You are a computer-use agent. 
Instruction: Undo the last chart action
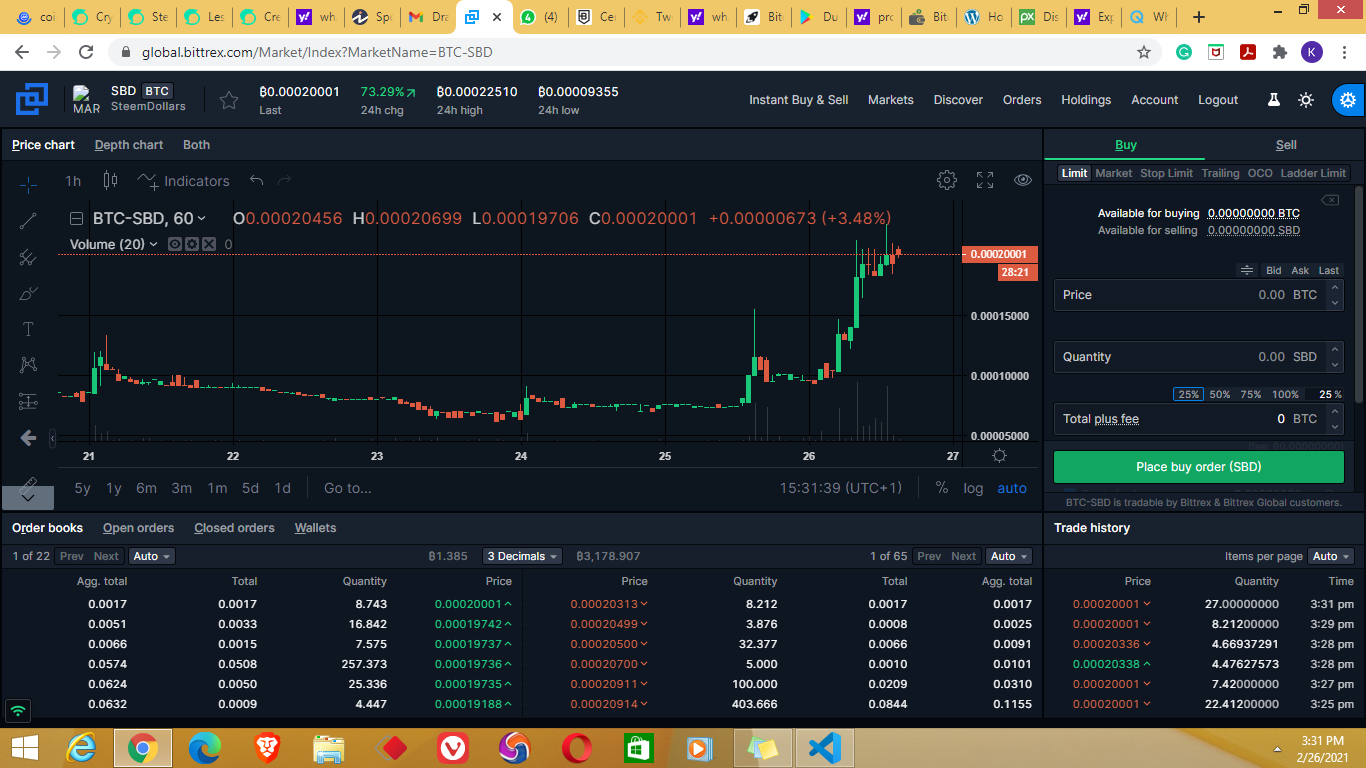[x=256, y=181]
